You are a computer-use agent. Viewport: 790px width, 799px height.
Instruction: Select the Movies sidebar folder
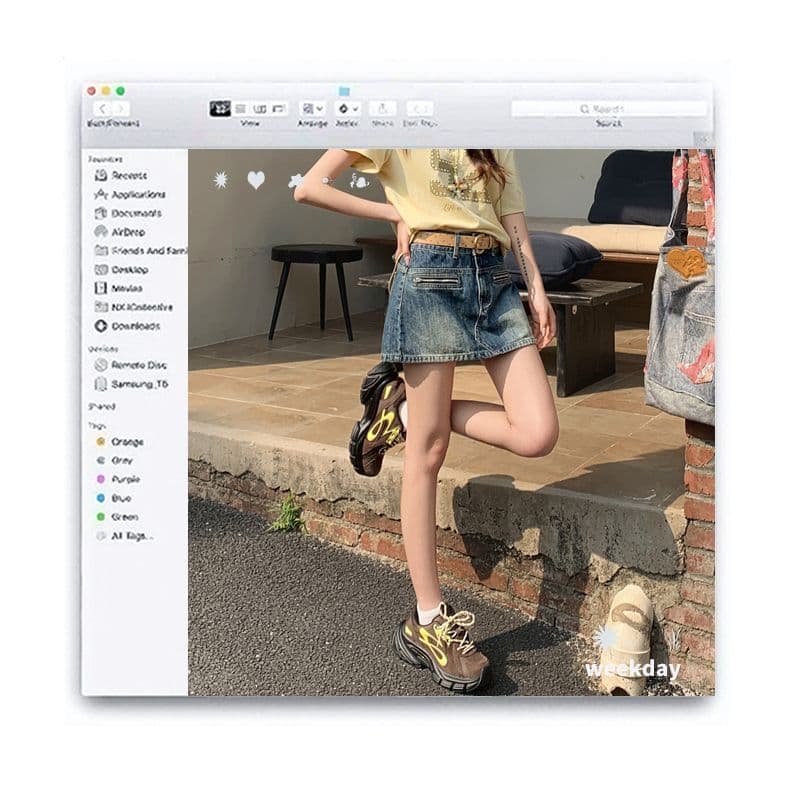(119, 288)
